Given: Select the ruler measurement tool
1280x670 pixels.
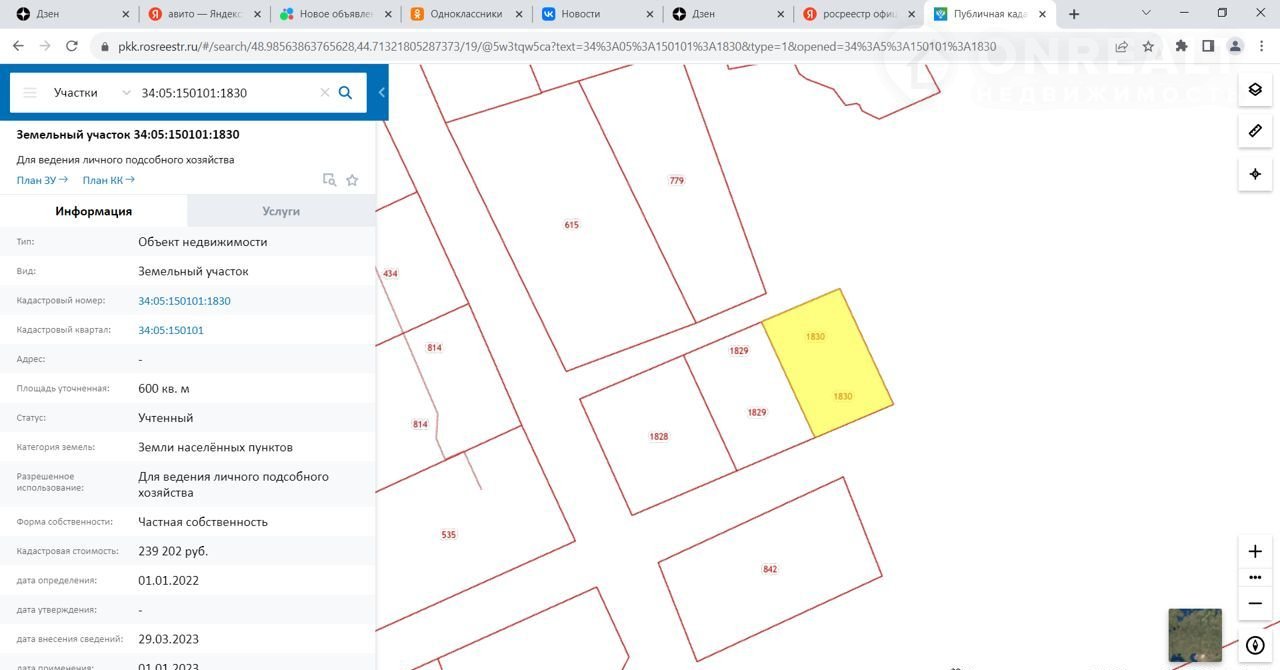Looking at the screenshot, I should [1255, 132].
